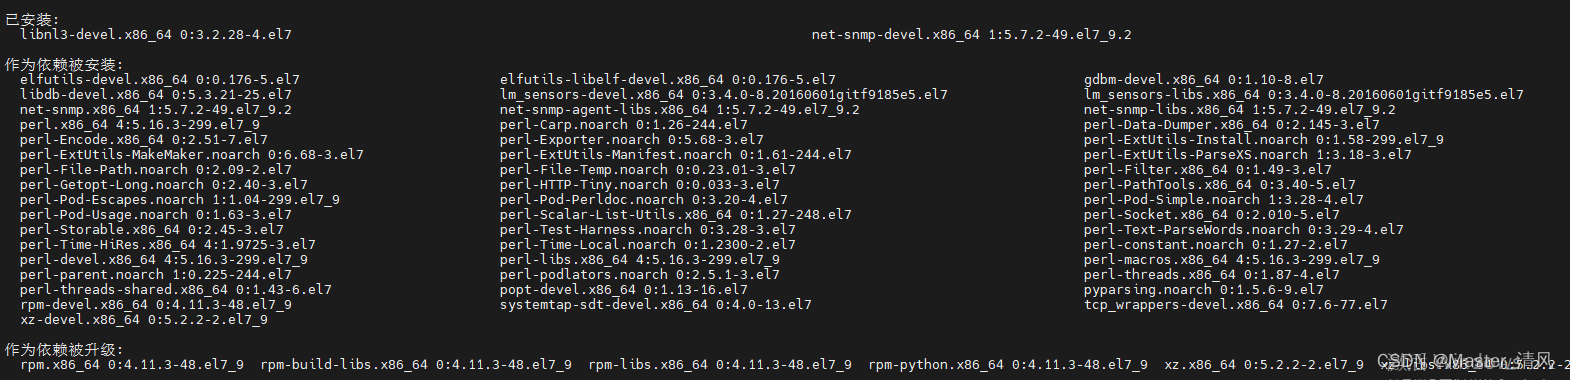
Task: Click the 已安装 heading
Action: (32, 20)
